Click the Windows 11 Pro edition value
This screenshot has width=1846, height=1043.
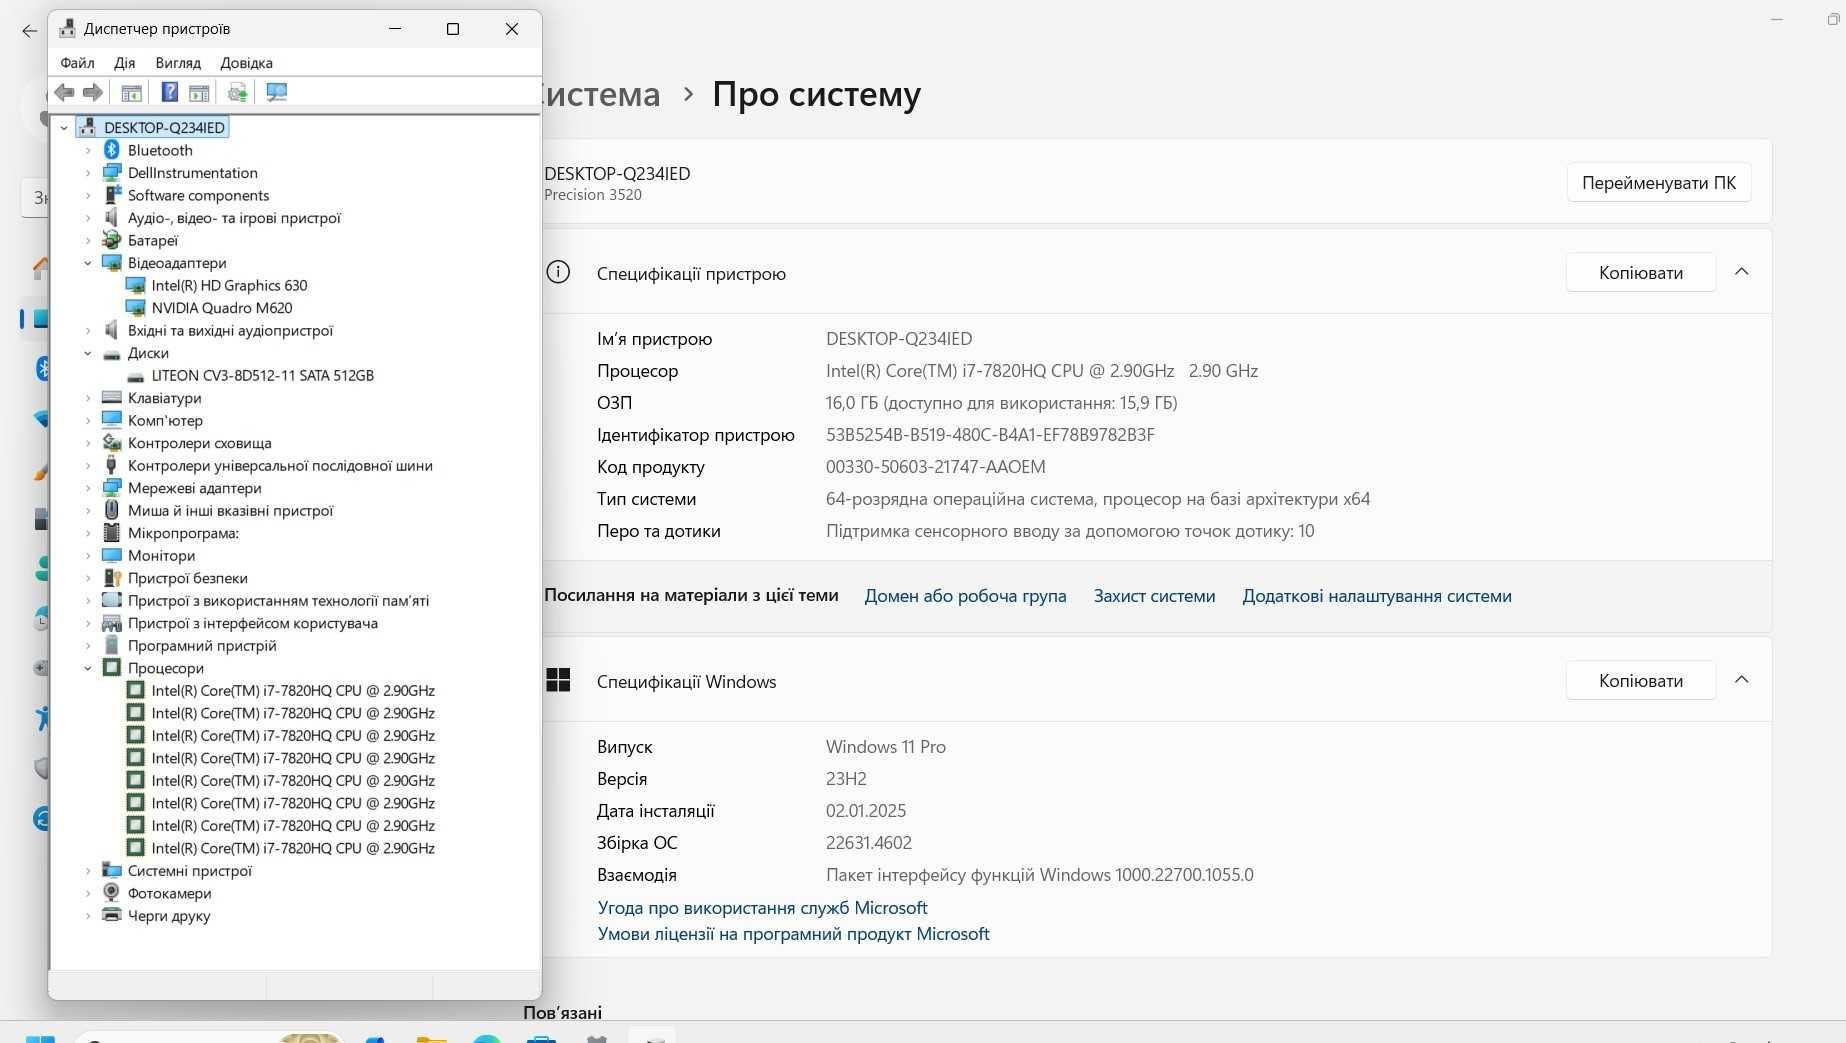pyautogui.click(x=885, y=747)
